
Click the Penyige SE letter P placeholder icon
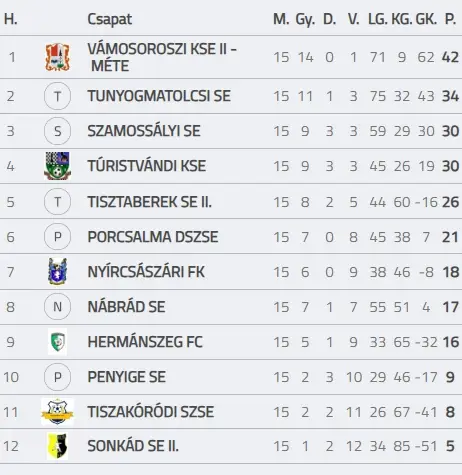(x=57, y=377)
